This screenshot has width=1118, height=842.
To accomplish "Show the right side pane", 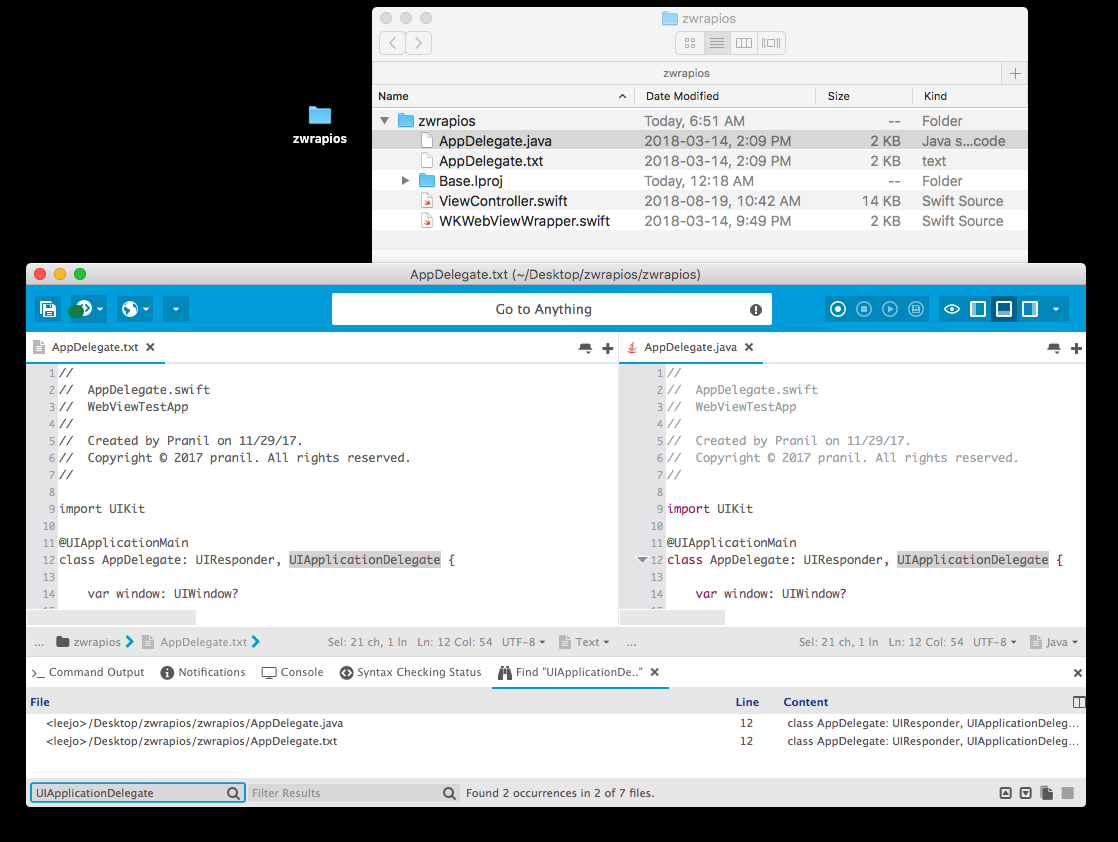I will 1030,309.
